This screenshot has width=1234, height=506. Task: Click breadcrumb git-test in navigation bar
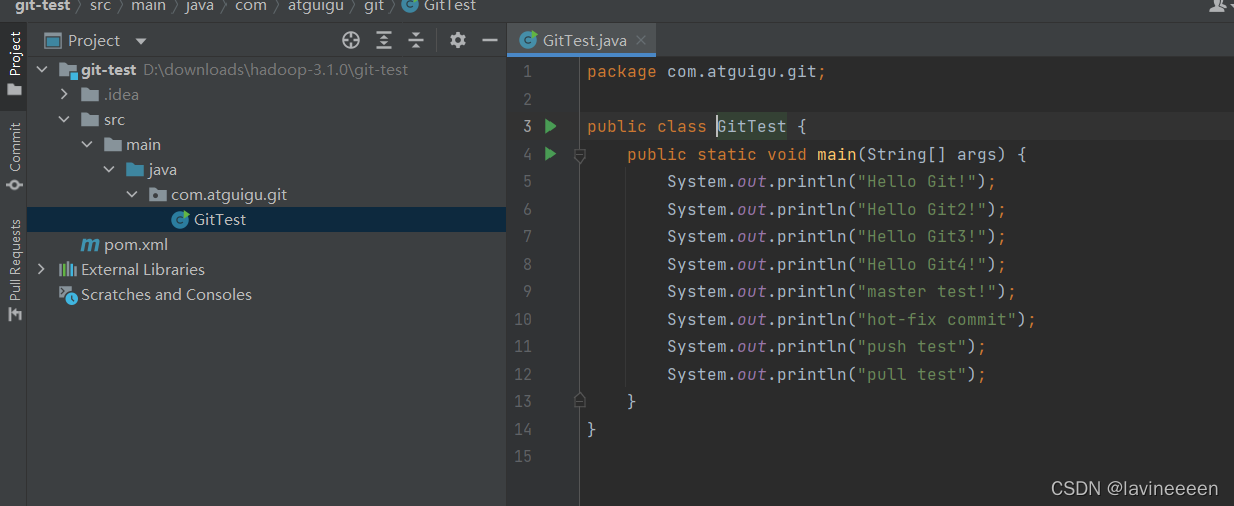(43, 6)
